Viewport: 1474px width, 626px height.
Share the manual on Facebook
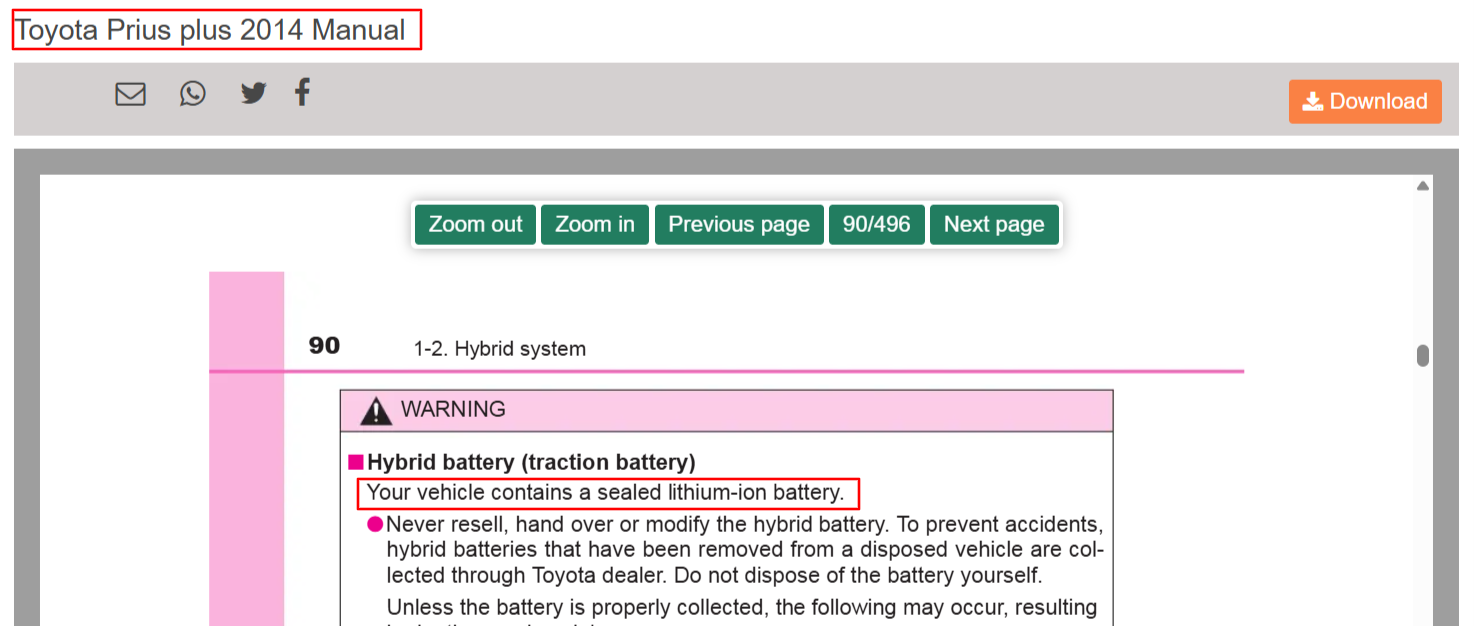302,93
